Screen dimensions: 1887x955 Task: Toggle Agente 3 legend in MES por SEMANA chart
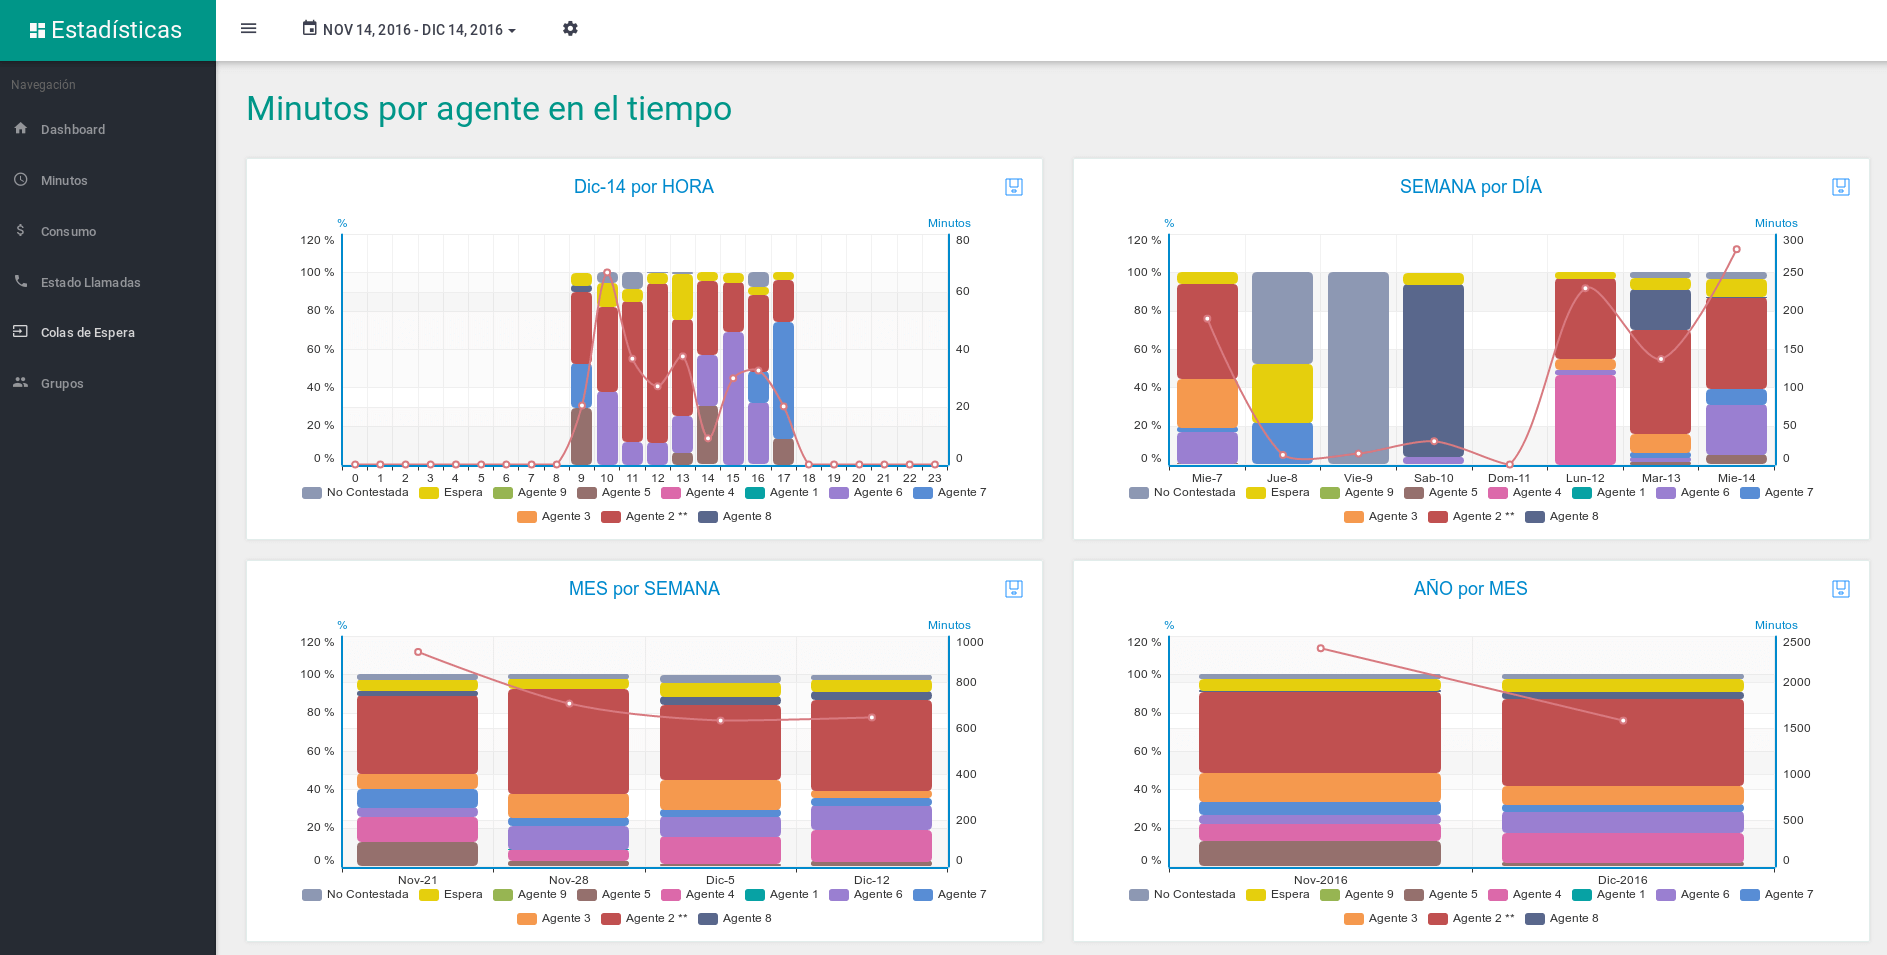(x=554, y=918)
